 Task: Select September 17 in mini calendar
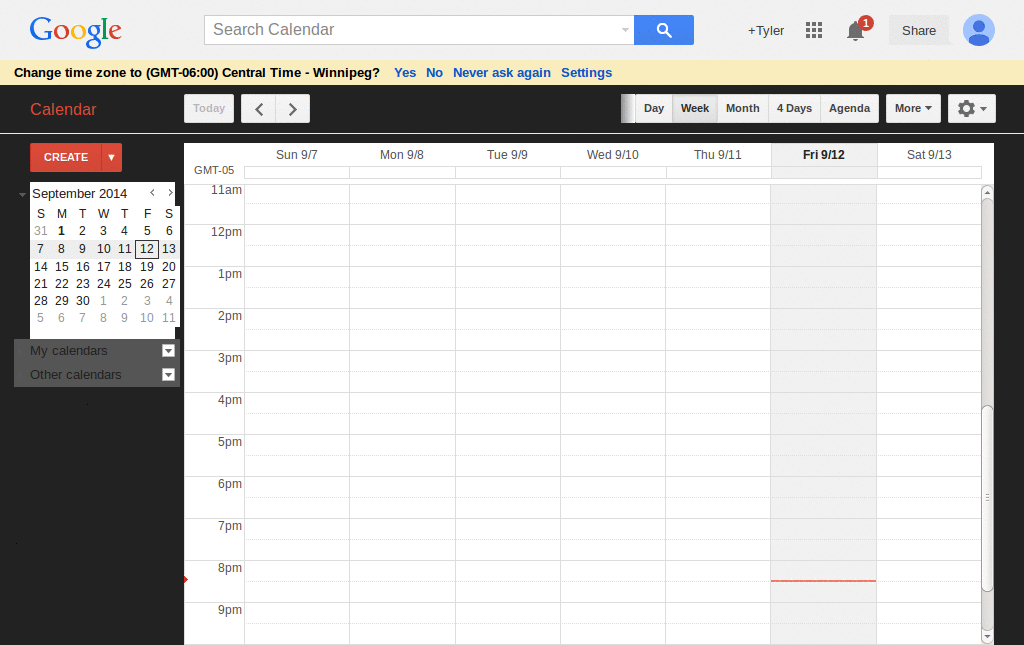click(104, 266)
